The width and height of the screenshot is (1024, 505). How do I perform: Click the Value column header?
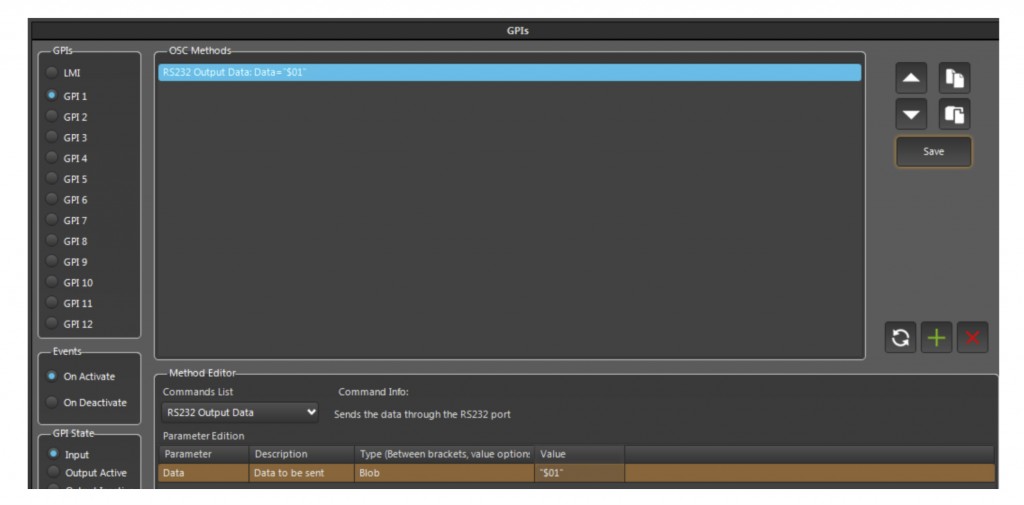pos(578,454)
